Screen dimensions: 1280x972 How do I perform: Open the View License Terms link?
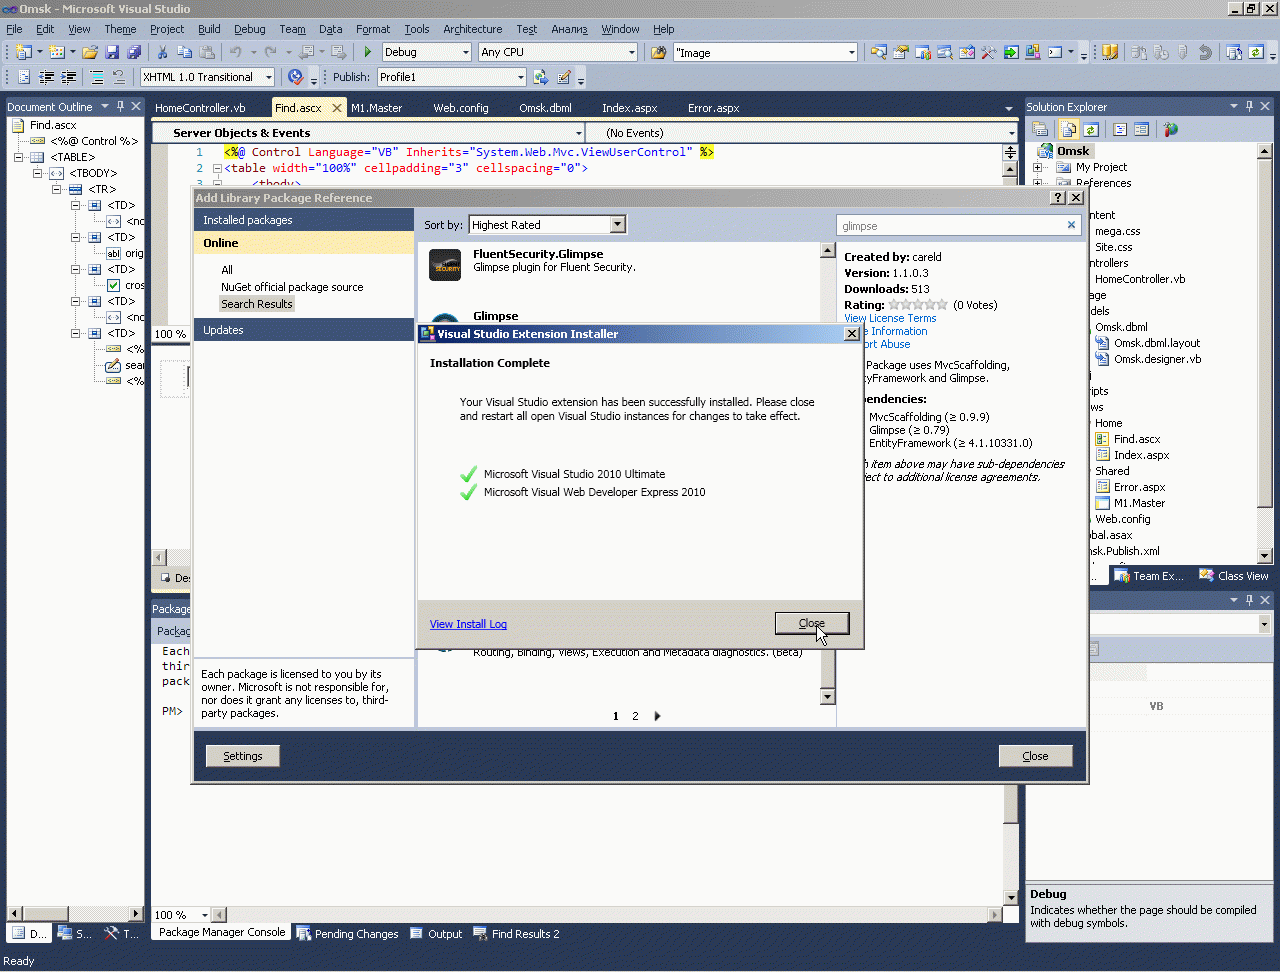pos(890,318)
